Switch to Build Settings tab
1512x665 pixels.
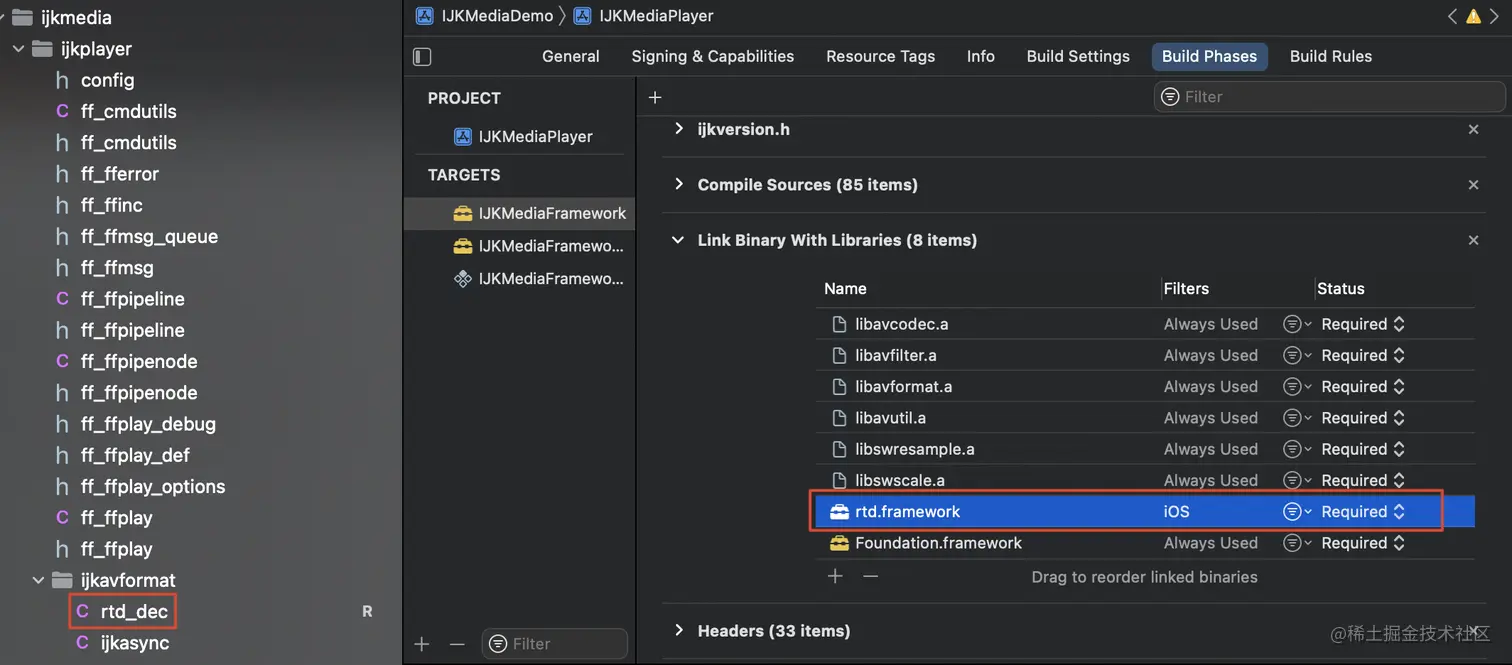[1078, 56]
